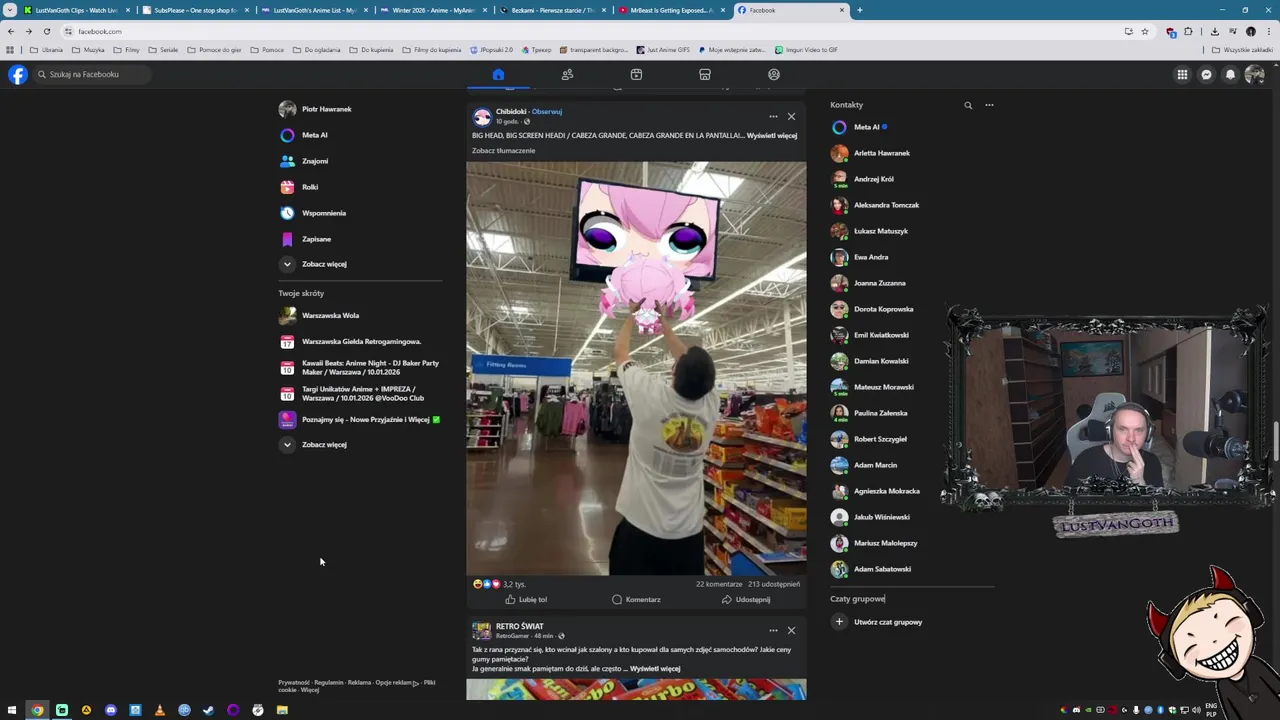Image resolution: width=1280 pixels, height=720 pixels.
Task: Switch to Winter 2026 - Anime MyAnimeList tab
Action: pyautogui.click(x=434, y=10)
